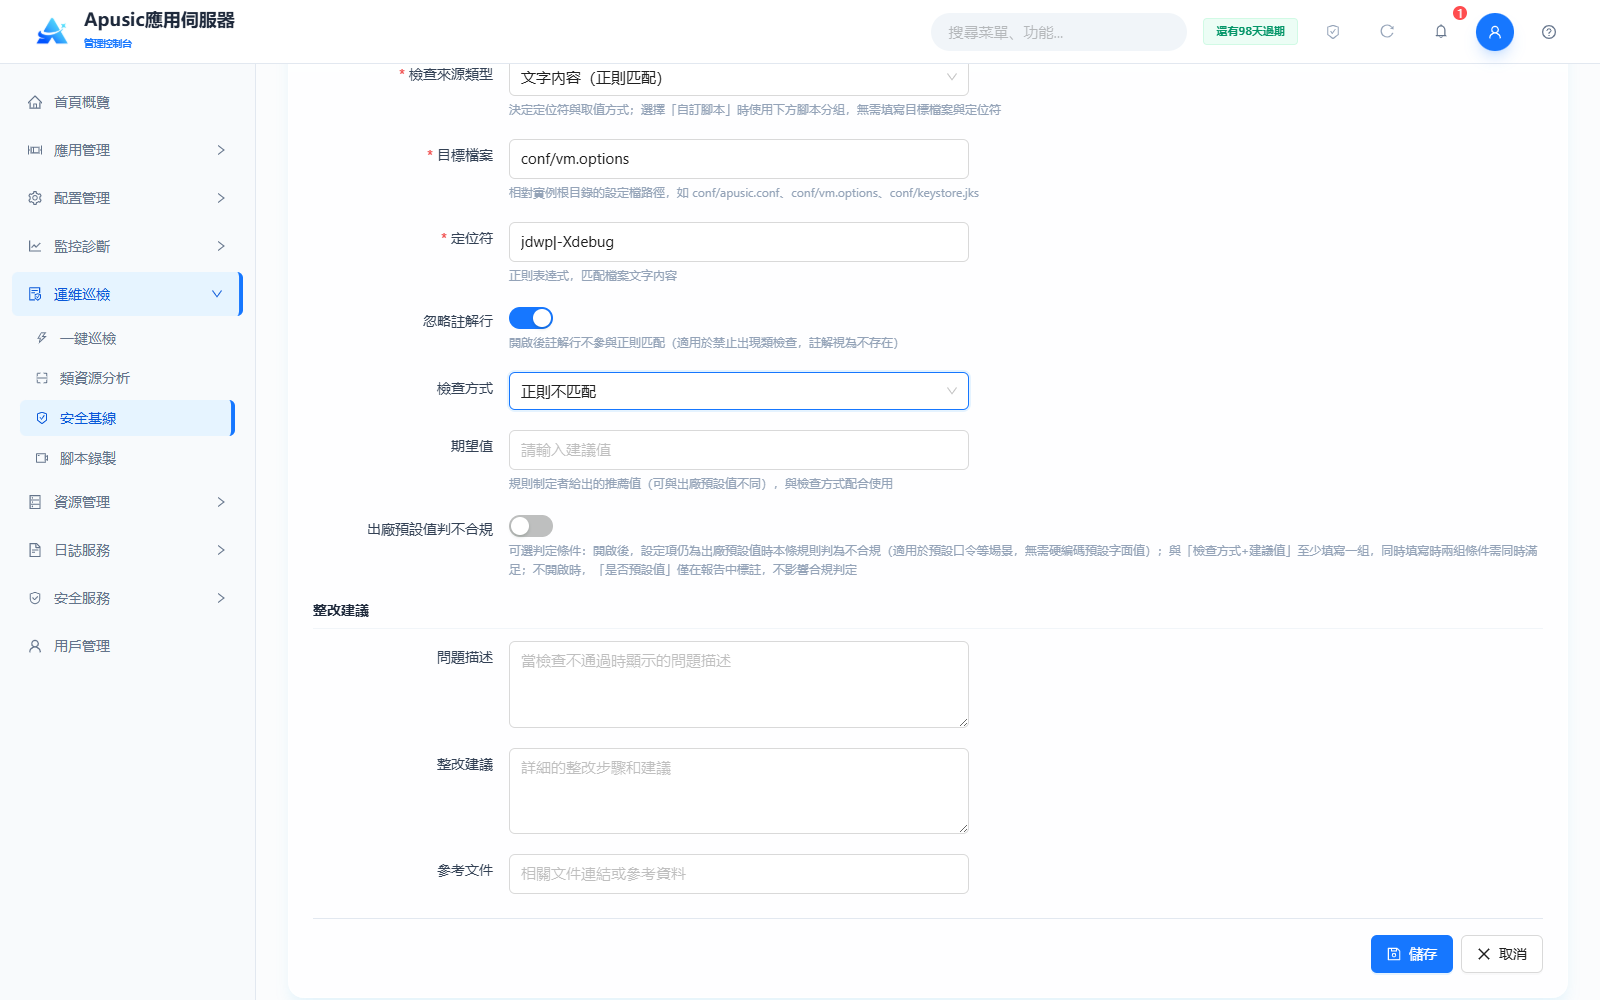1600x1000 pixels.
Task: Click the 管理控制台 subtitle link
Action: [108, 43]
